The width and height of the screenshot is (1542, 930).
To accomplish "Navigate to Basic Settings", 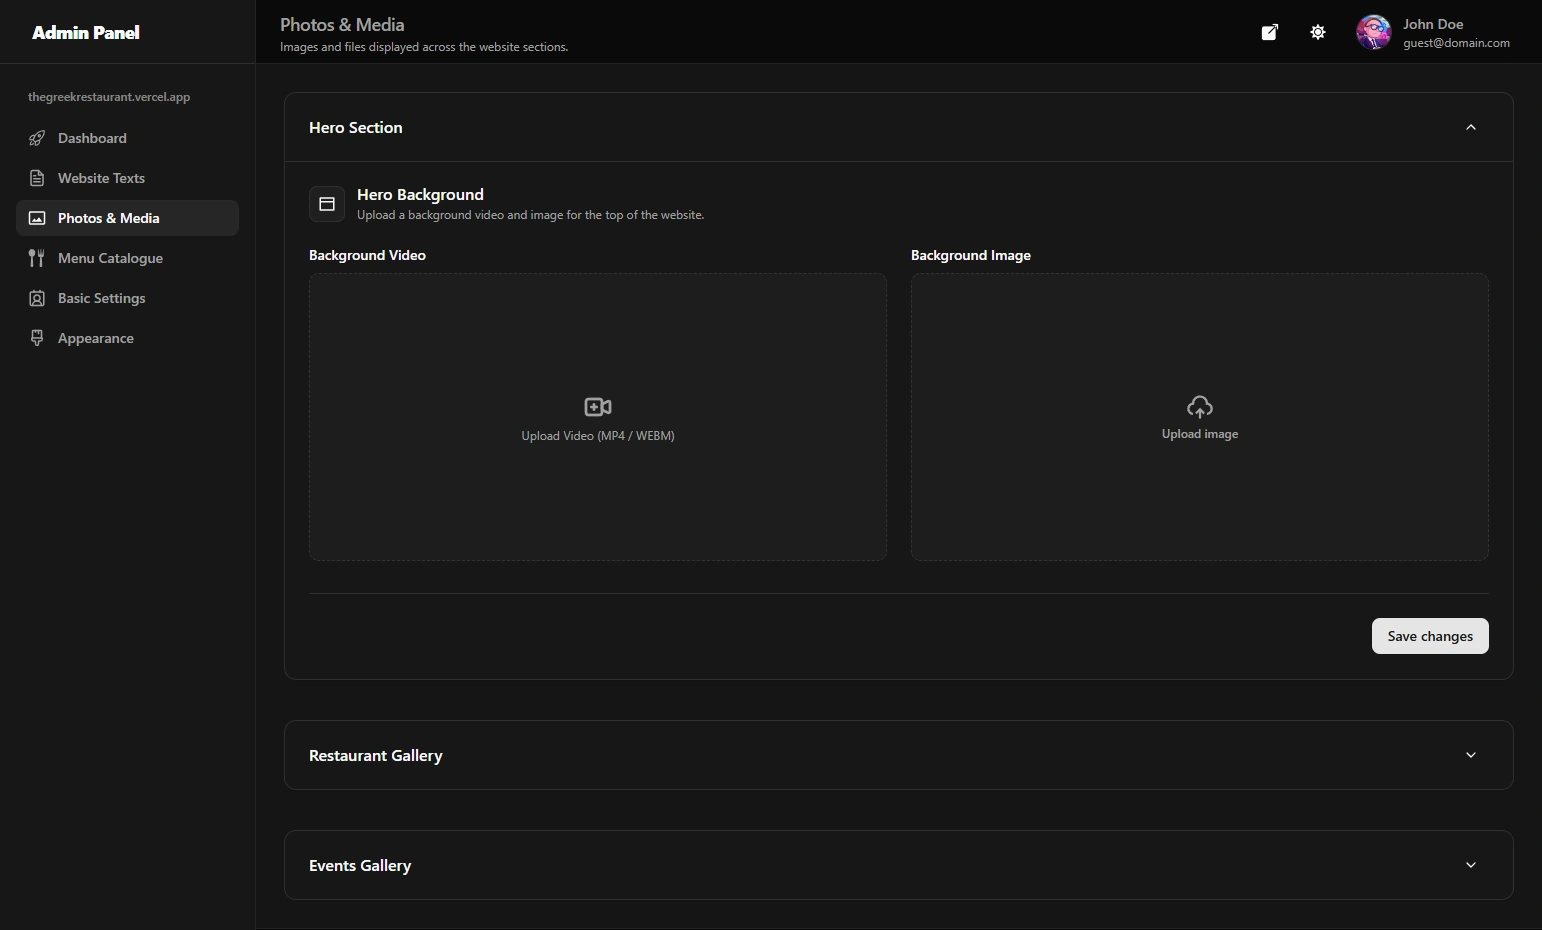I will click(x=101, y=297).
